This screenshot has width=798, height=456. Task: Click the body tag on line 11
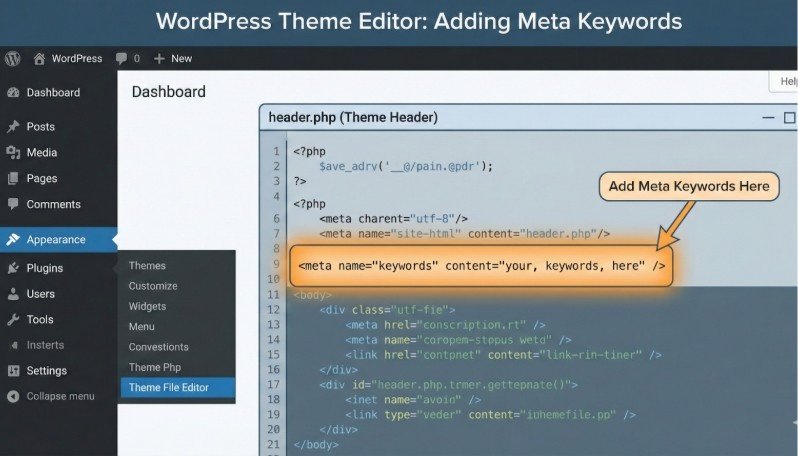pyautogui.click(x=312, y=295)
